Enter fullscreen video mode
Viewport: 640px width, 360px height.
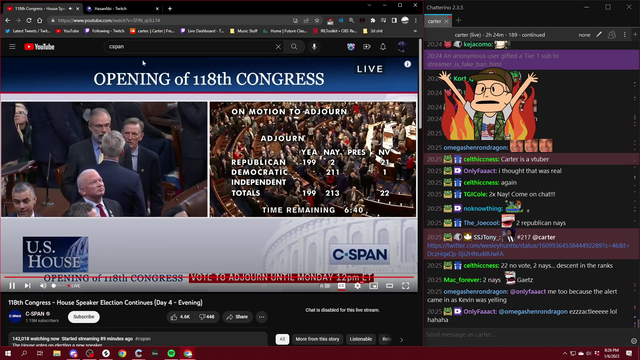coord(405,286)
